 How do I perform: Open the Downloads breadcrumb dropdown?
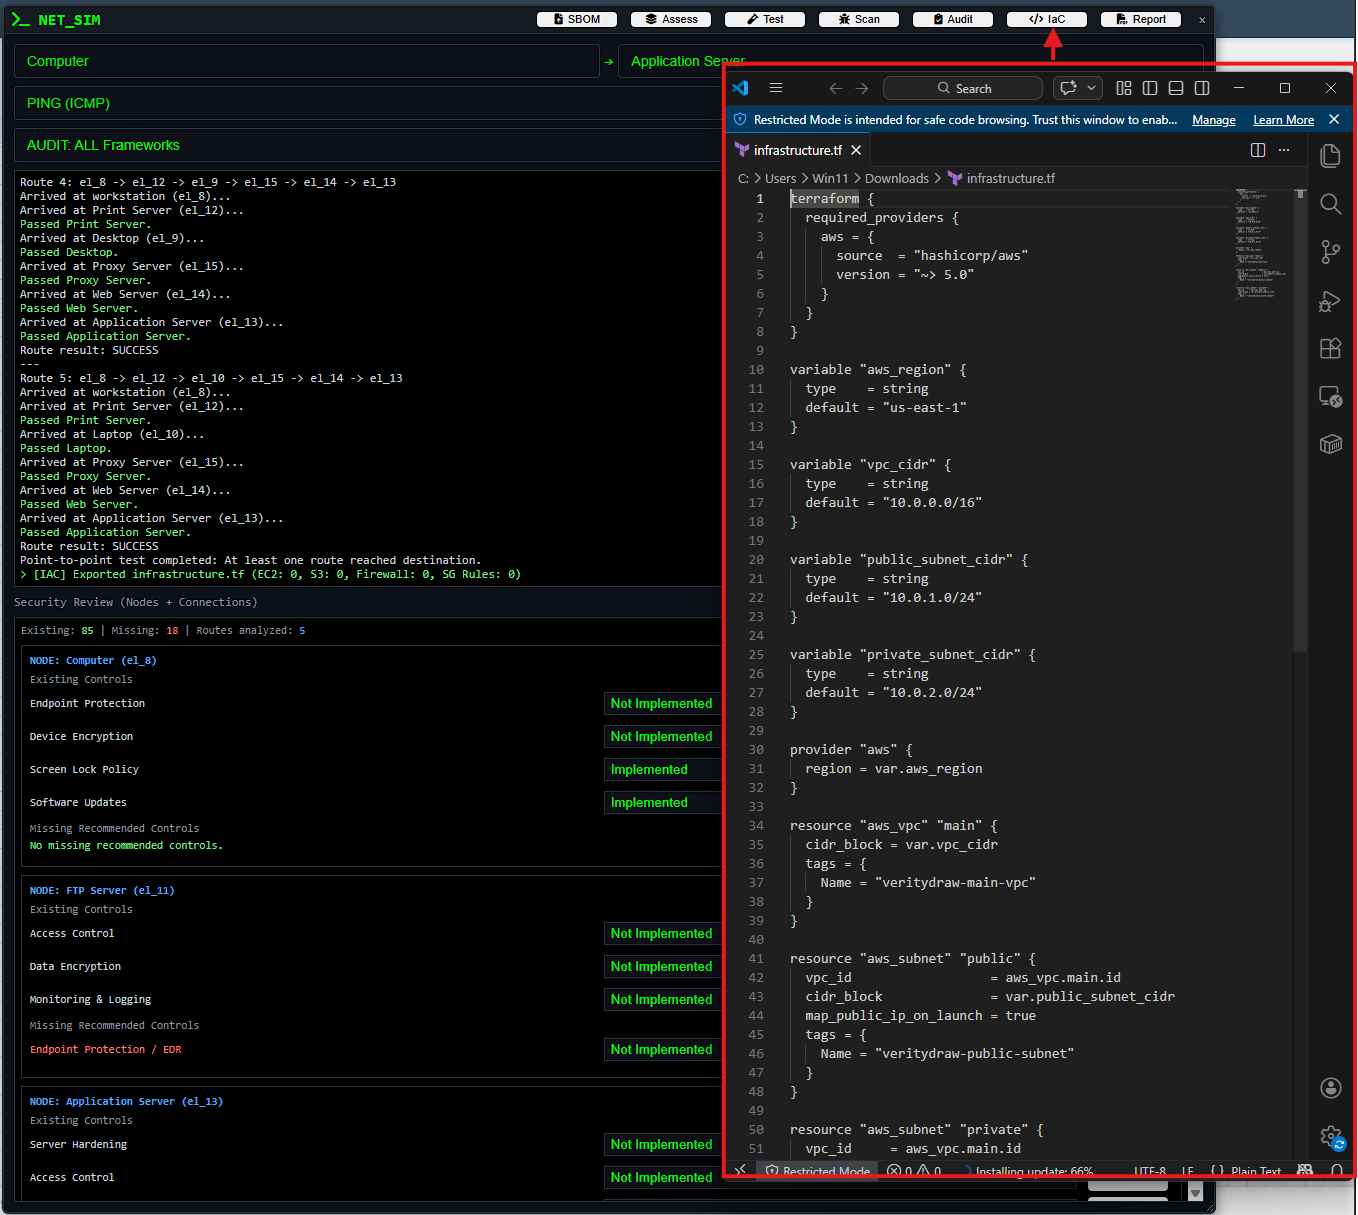pyautogui.click(x=897, y=178)
